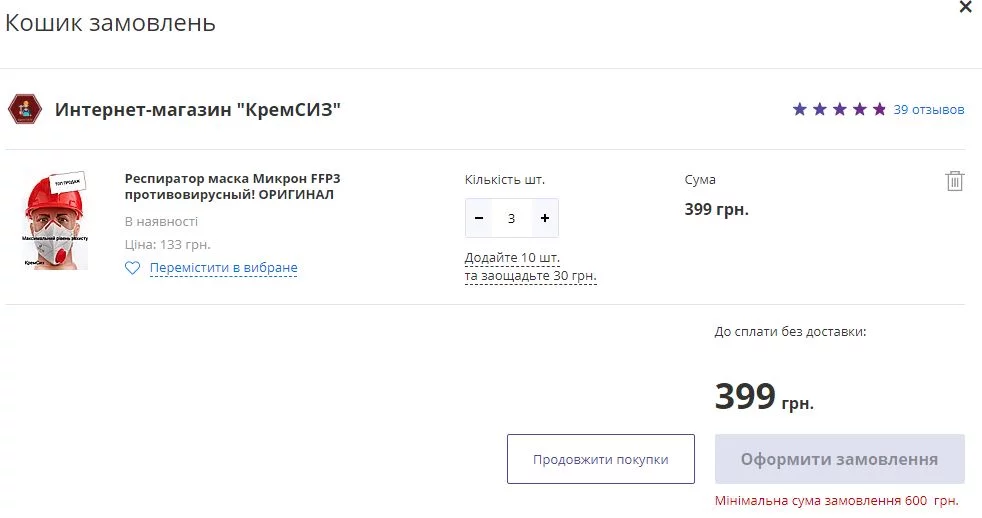Increase quantity with the plus button
The width and height of the screenshot is (982, 518).
tap(545, 218)
